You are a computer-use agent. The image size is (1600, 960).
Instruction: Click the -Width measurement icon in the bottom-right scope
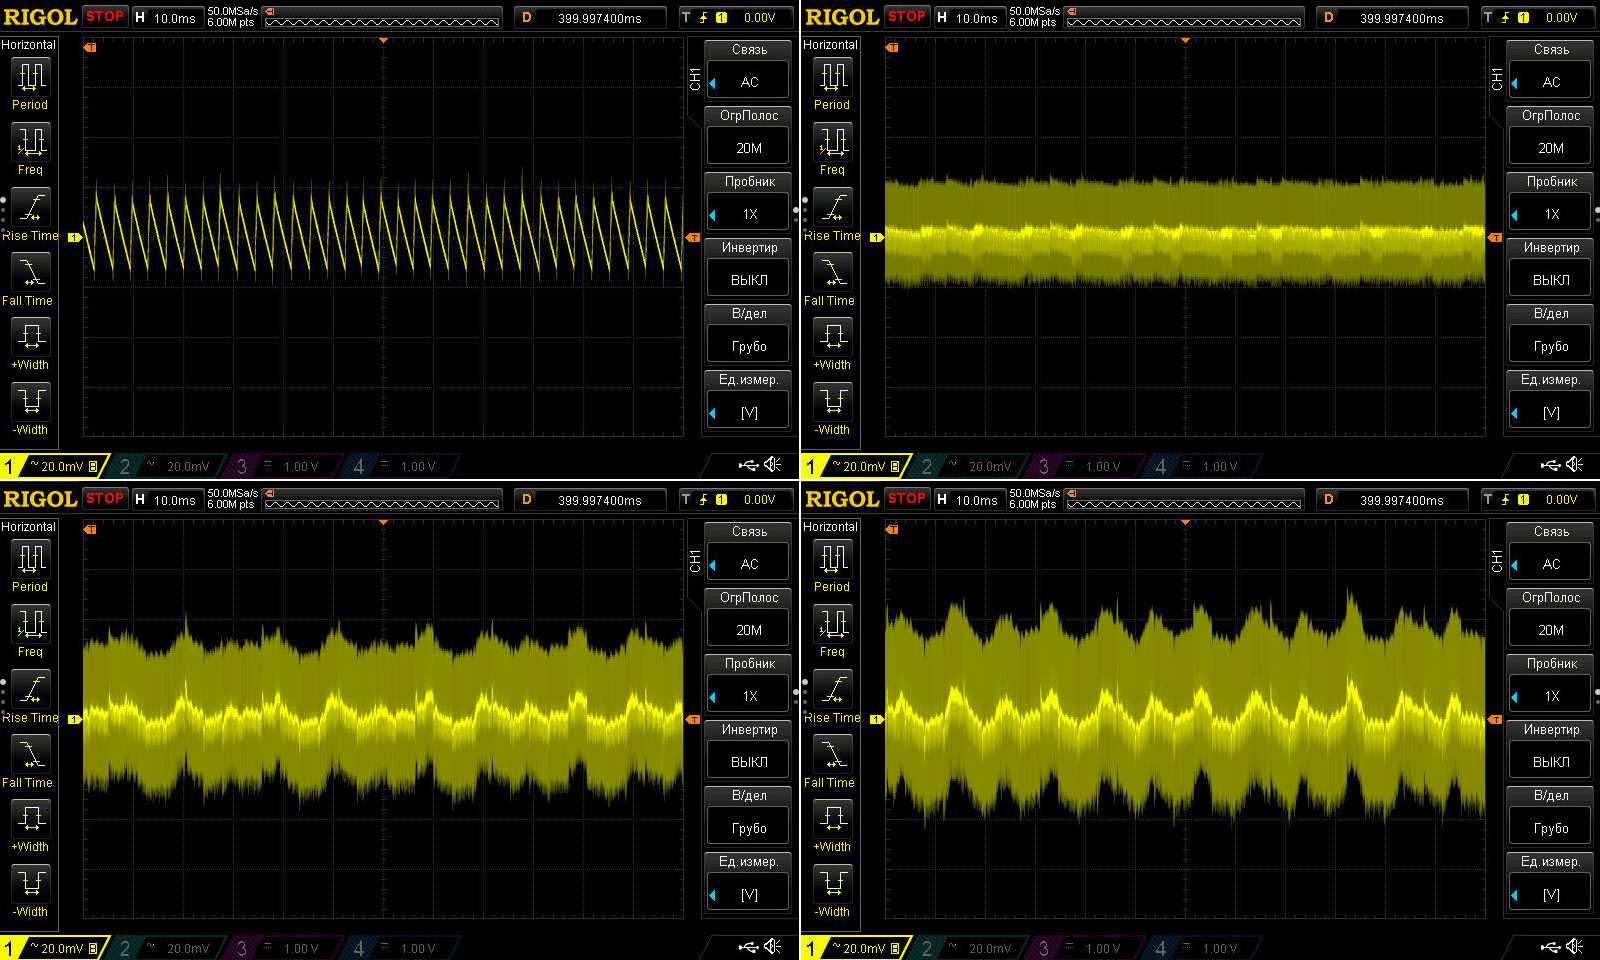(832, 884)
